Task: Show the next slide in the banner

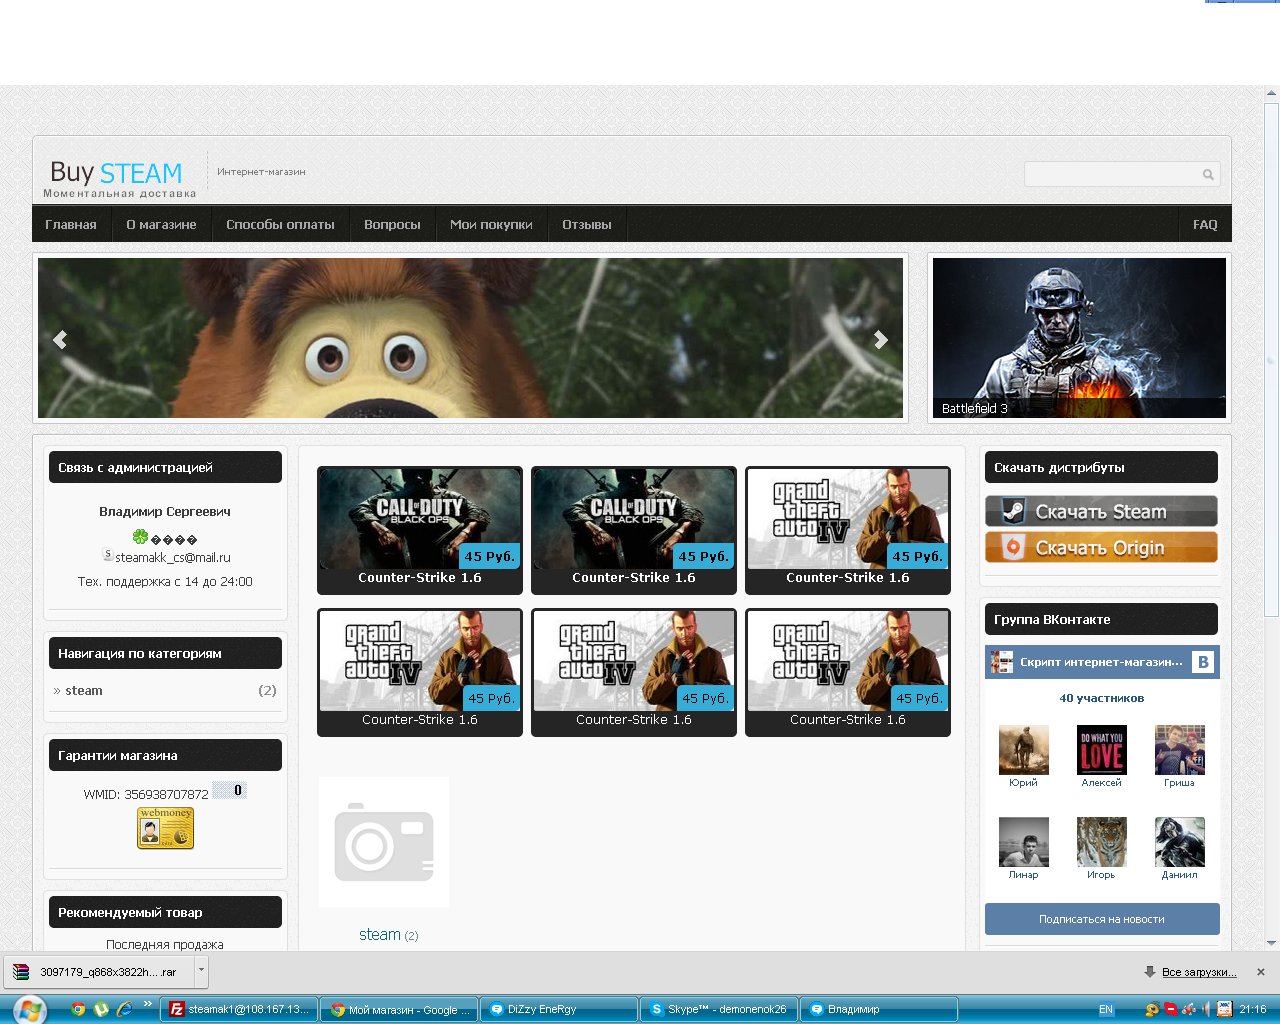Action: [x=881, y=339]
